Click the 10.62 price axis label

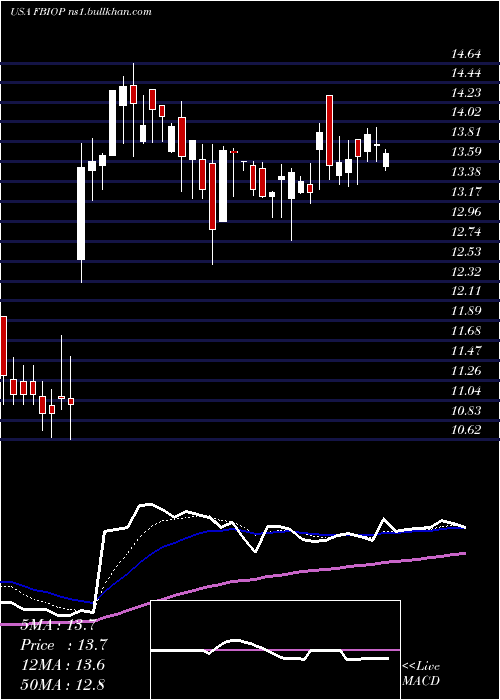(x=466, y=430)
